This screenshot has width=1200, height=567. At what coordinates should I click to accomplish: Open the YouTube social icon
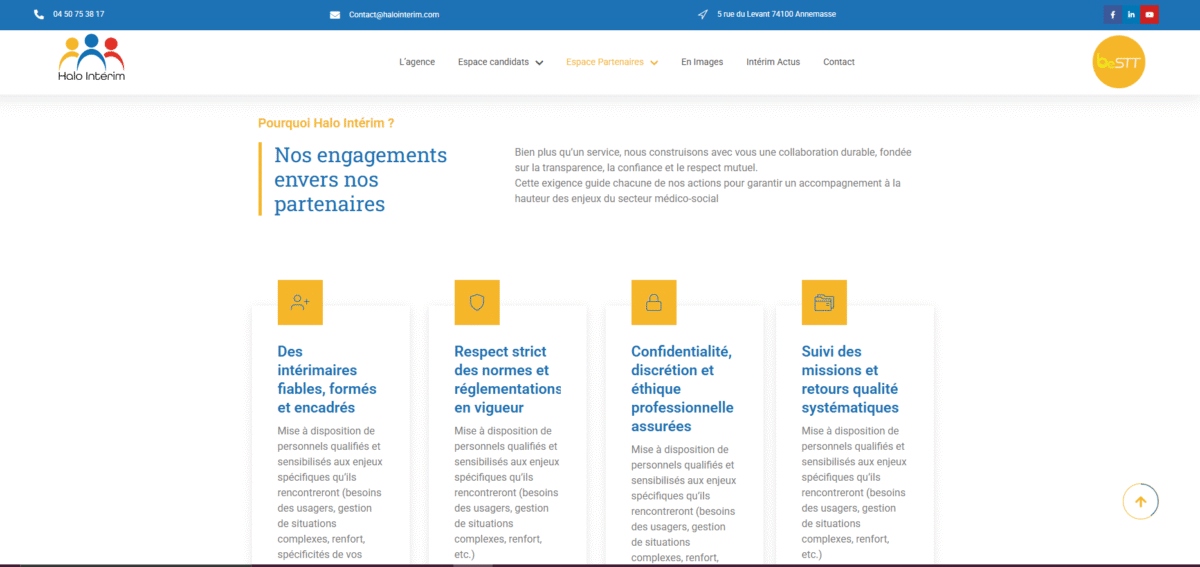(1150, 14)
